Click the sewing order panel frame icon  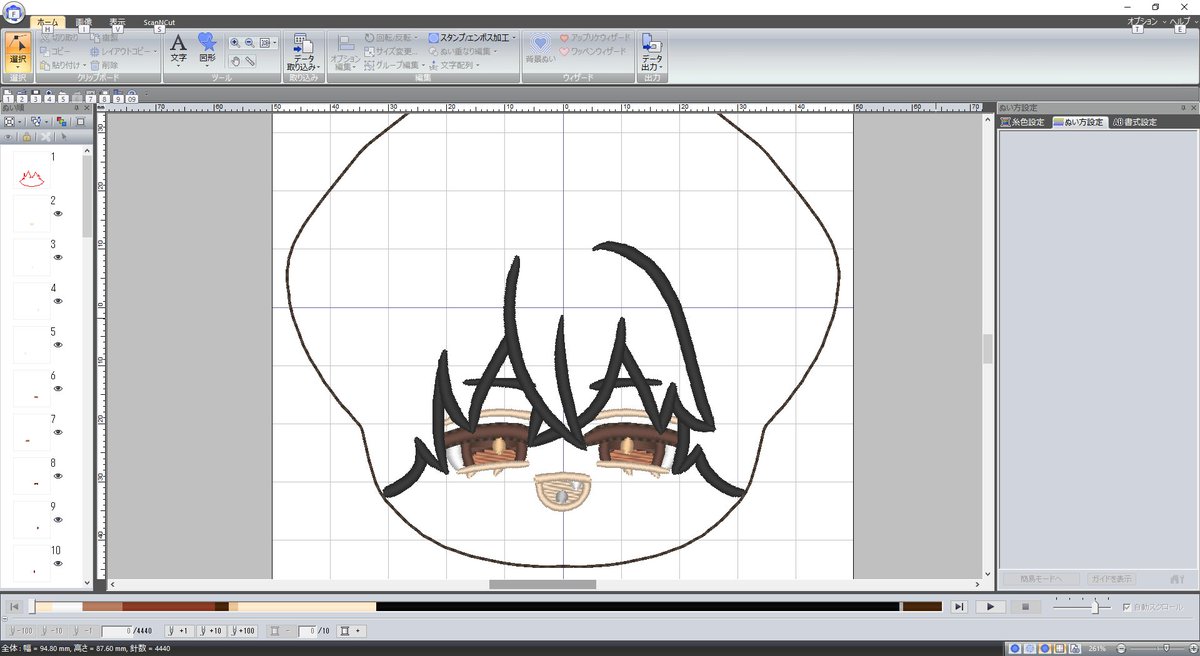[80, 121]
